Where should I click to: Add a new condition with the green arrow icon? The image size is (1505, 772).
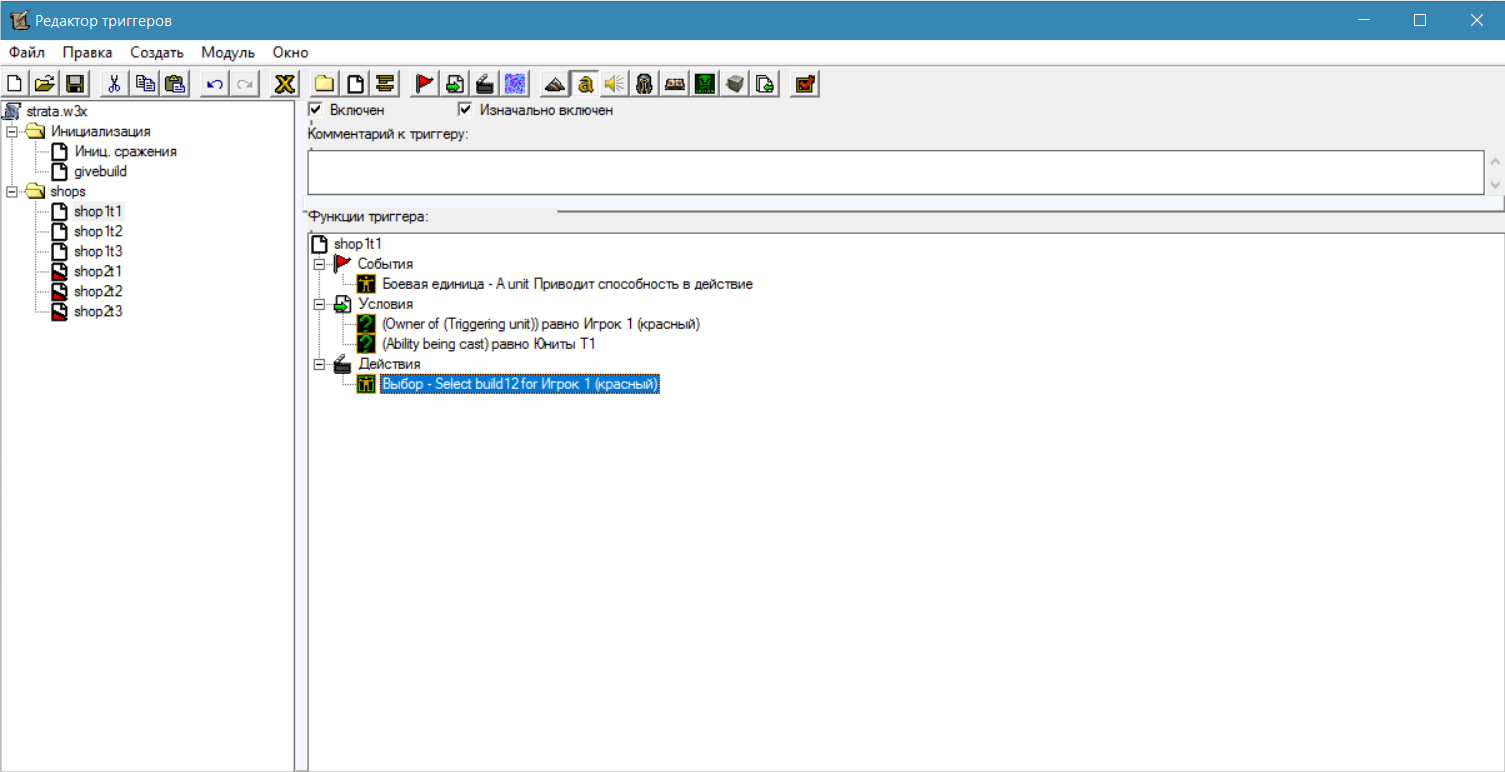tap(455, 84)
